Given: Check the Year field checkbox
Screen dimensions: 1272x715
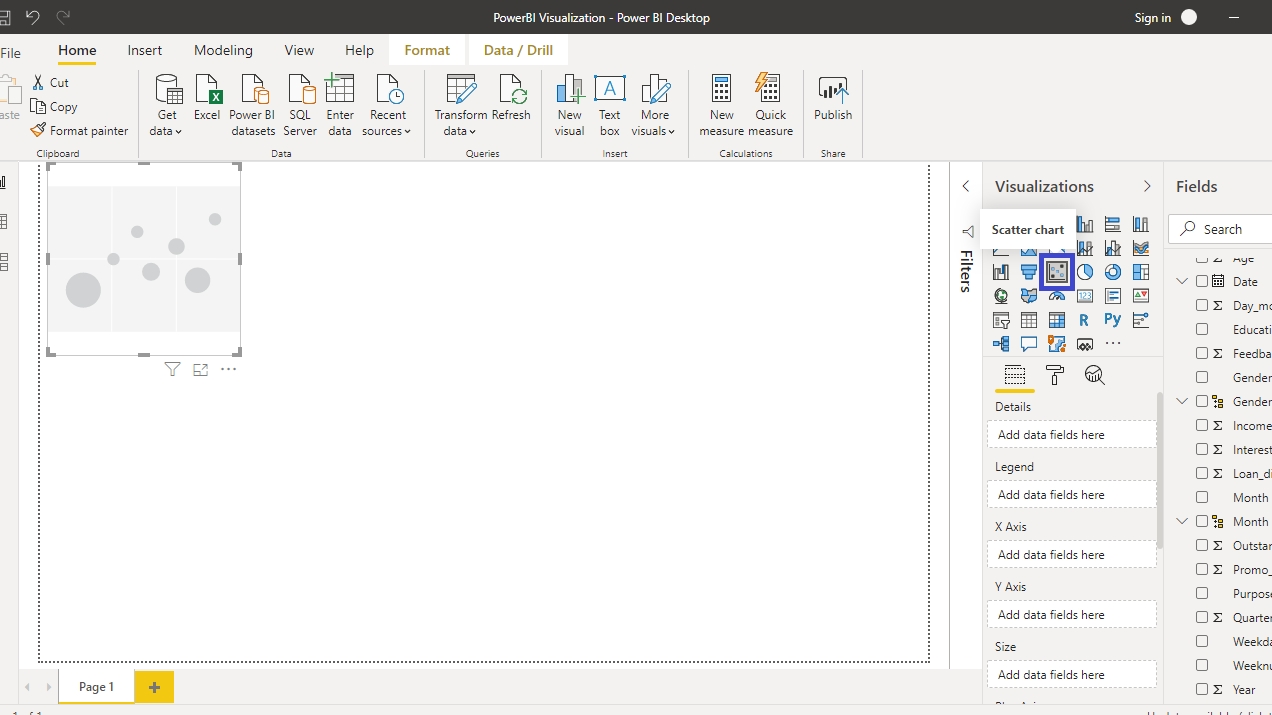Looking at the screenshot, I should (x=1202, y=689).
